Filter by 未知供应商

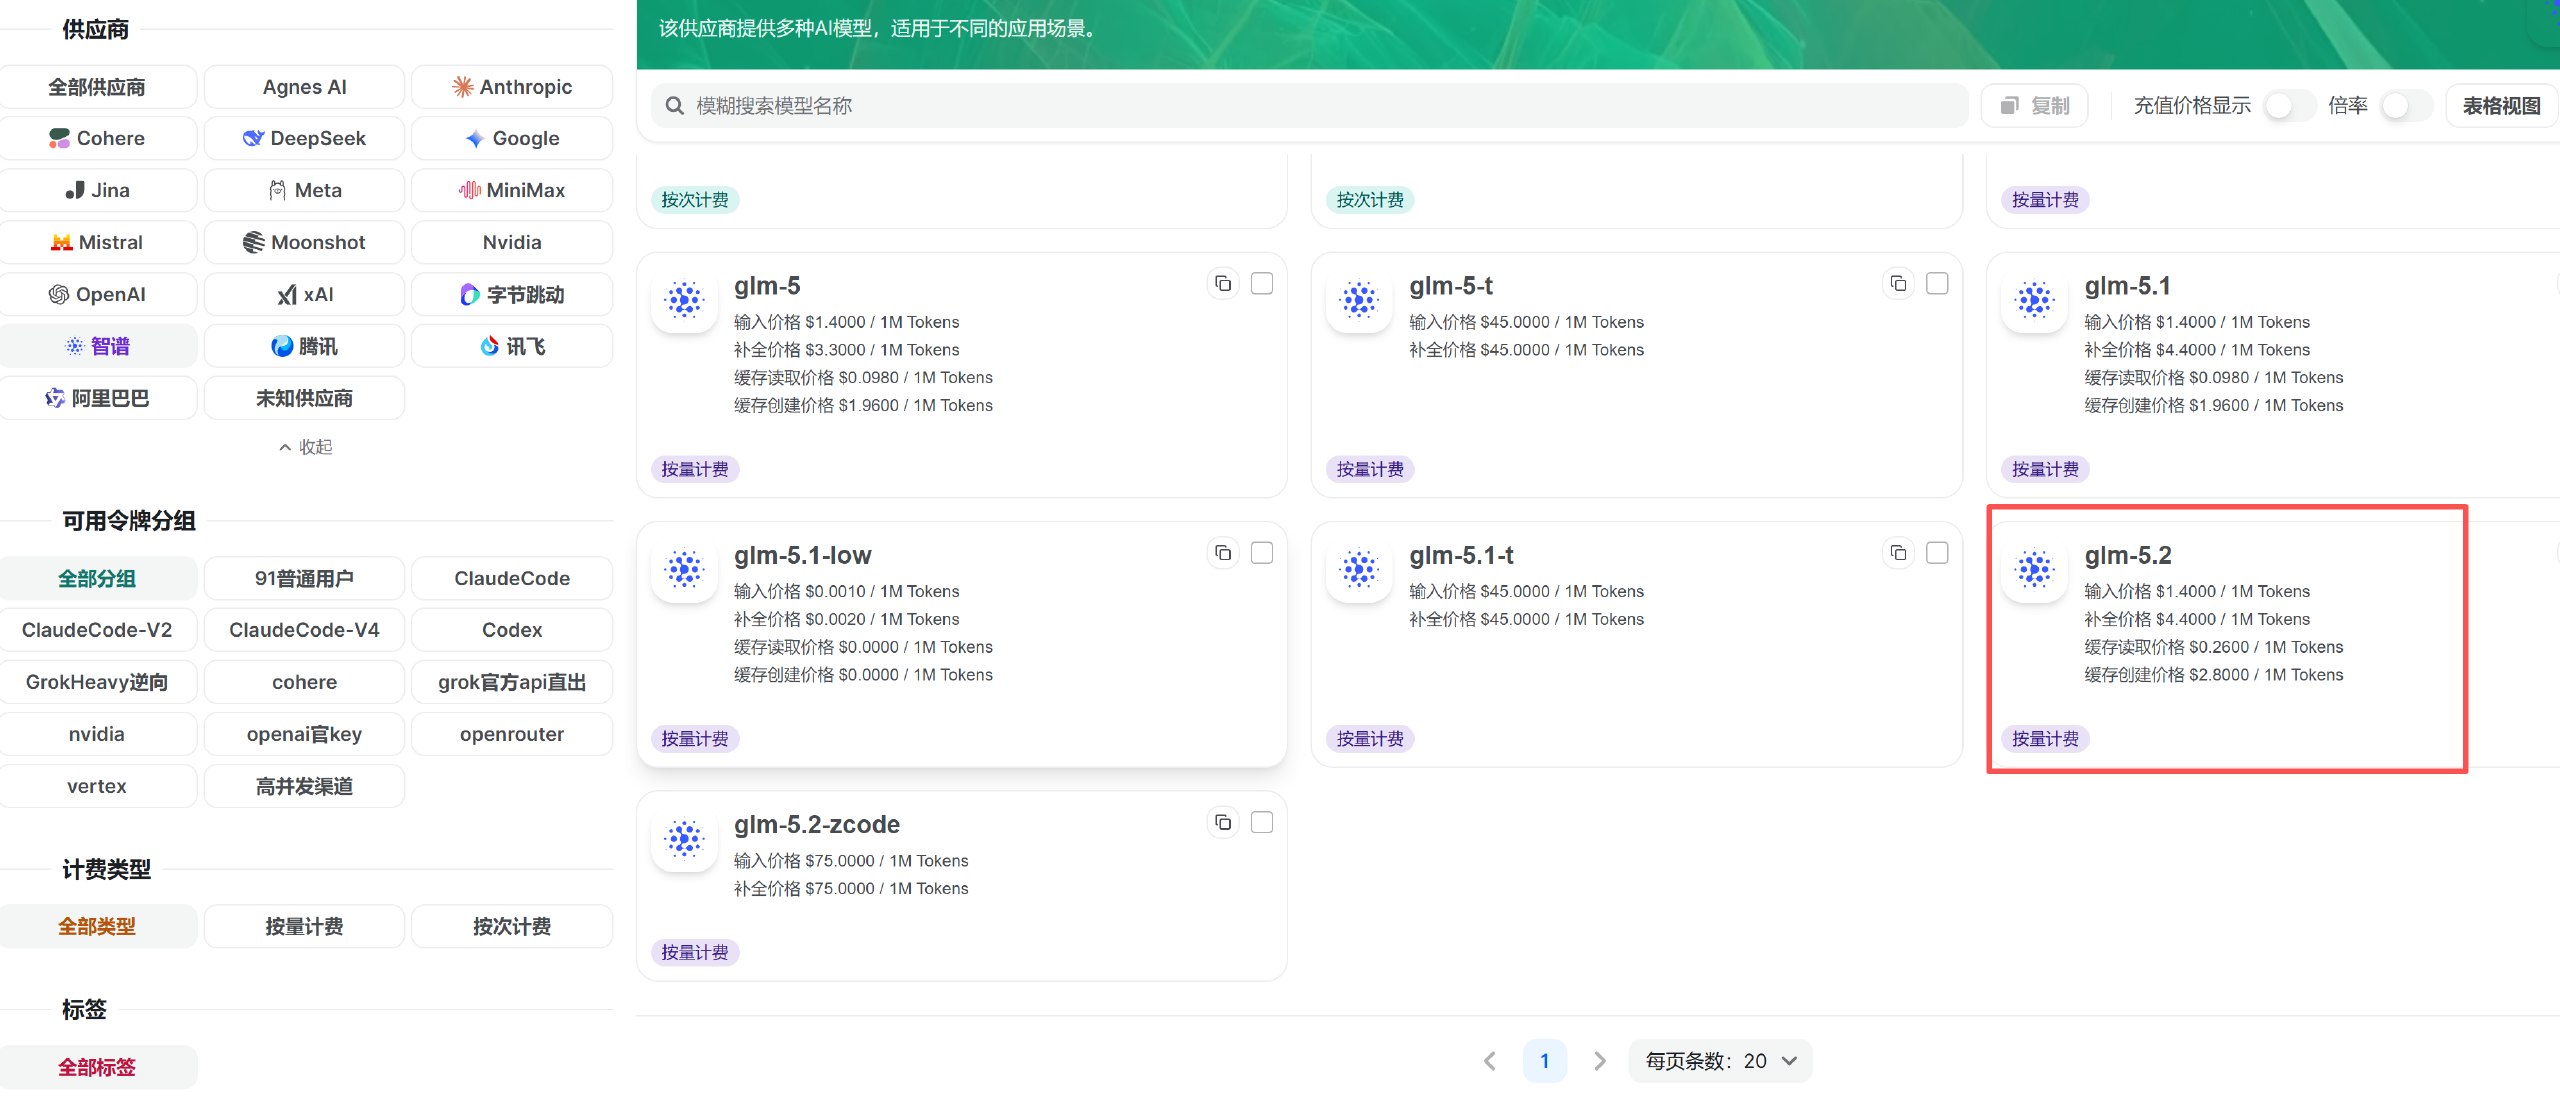304,398
